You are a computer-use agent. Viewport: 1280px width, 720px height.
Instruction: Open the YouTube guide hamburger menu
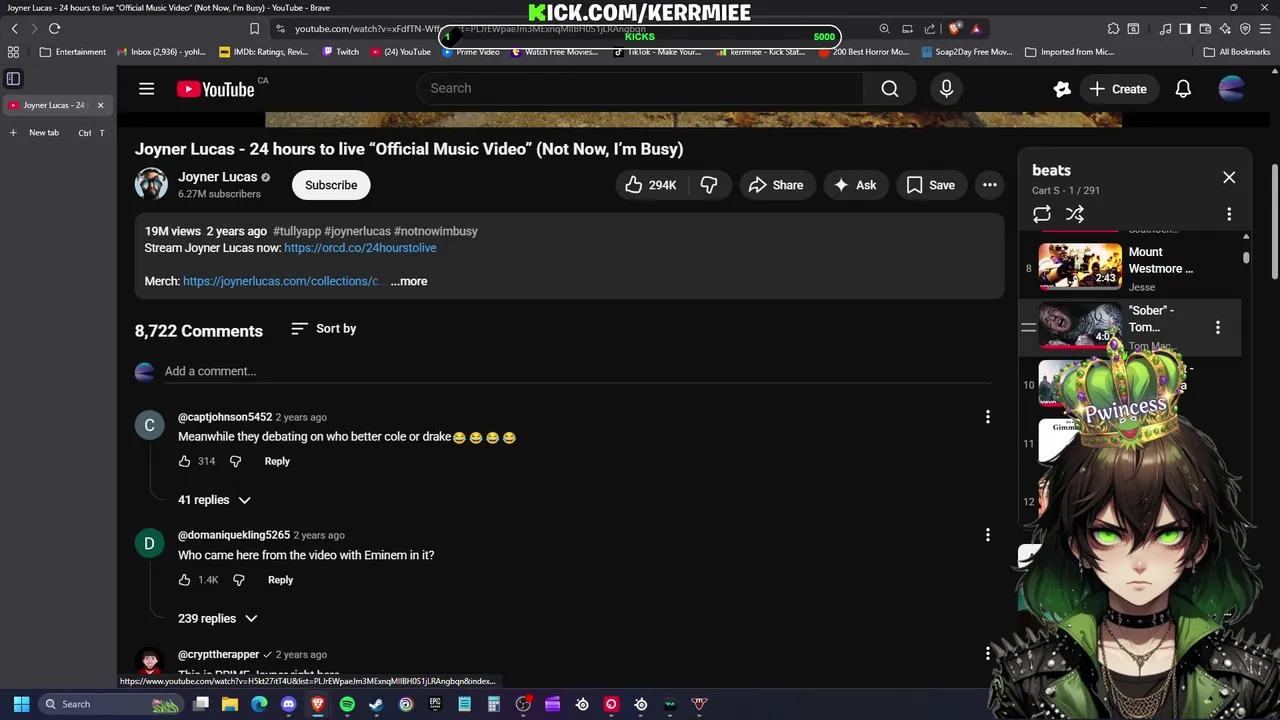146,89
